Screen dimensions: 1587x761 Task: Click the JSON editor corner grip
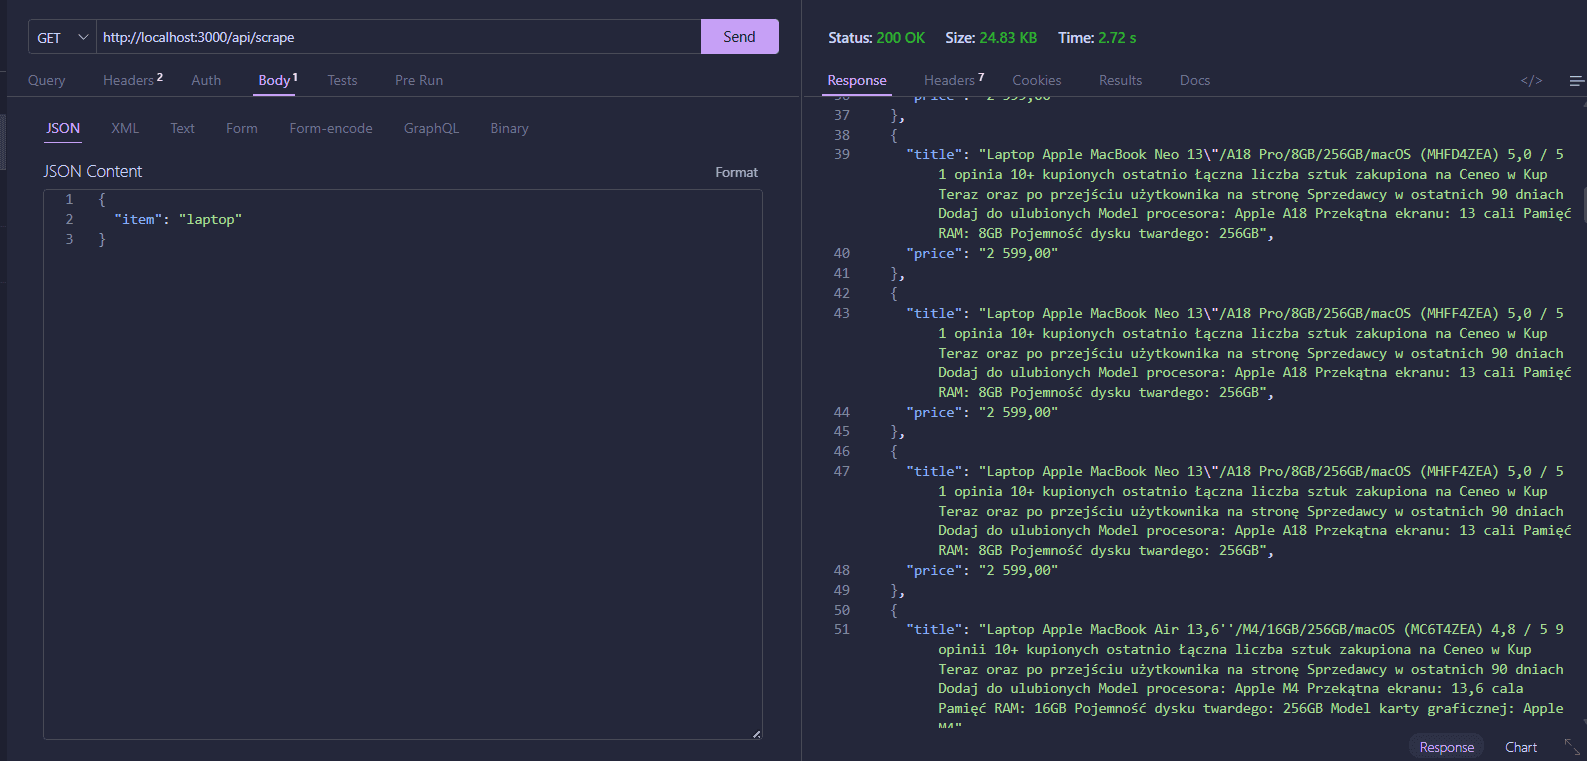(756, 734)
